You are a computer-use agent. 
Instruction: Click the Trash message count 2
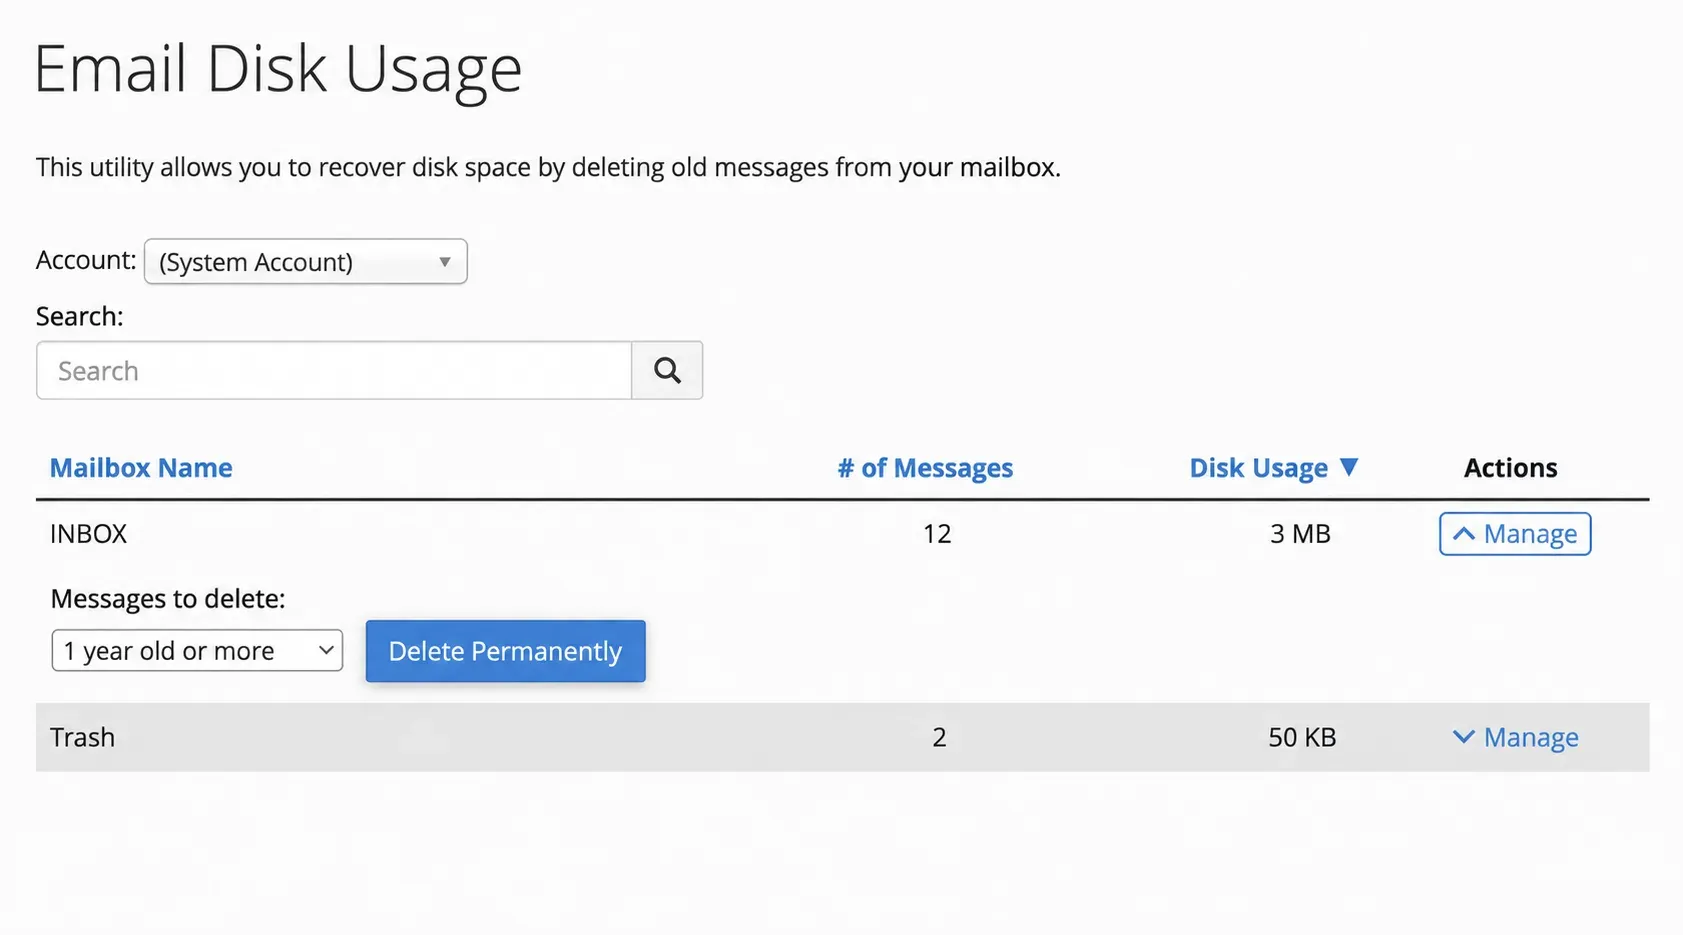click(939, 738)
